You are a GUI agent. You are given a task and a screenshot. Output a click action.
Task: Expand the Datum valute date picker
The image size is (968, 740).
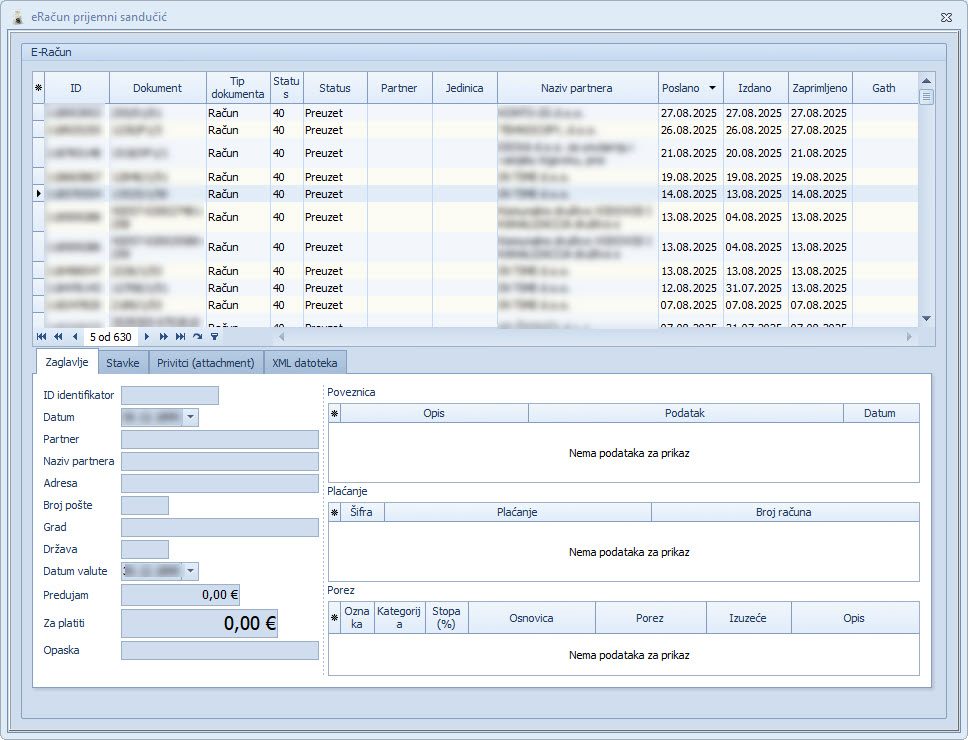190,572
